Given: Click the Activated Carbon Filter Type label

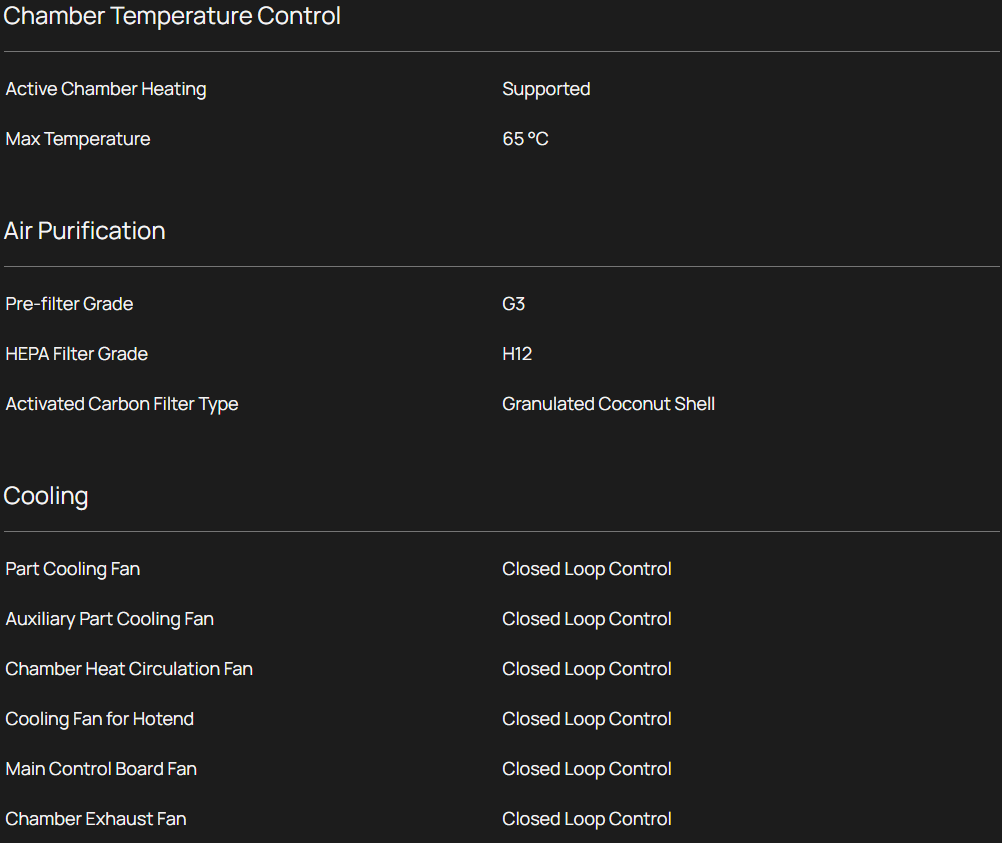Looking at the screenshot, I should [122, 404].
